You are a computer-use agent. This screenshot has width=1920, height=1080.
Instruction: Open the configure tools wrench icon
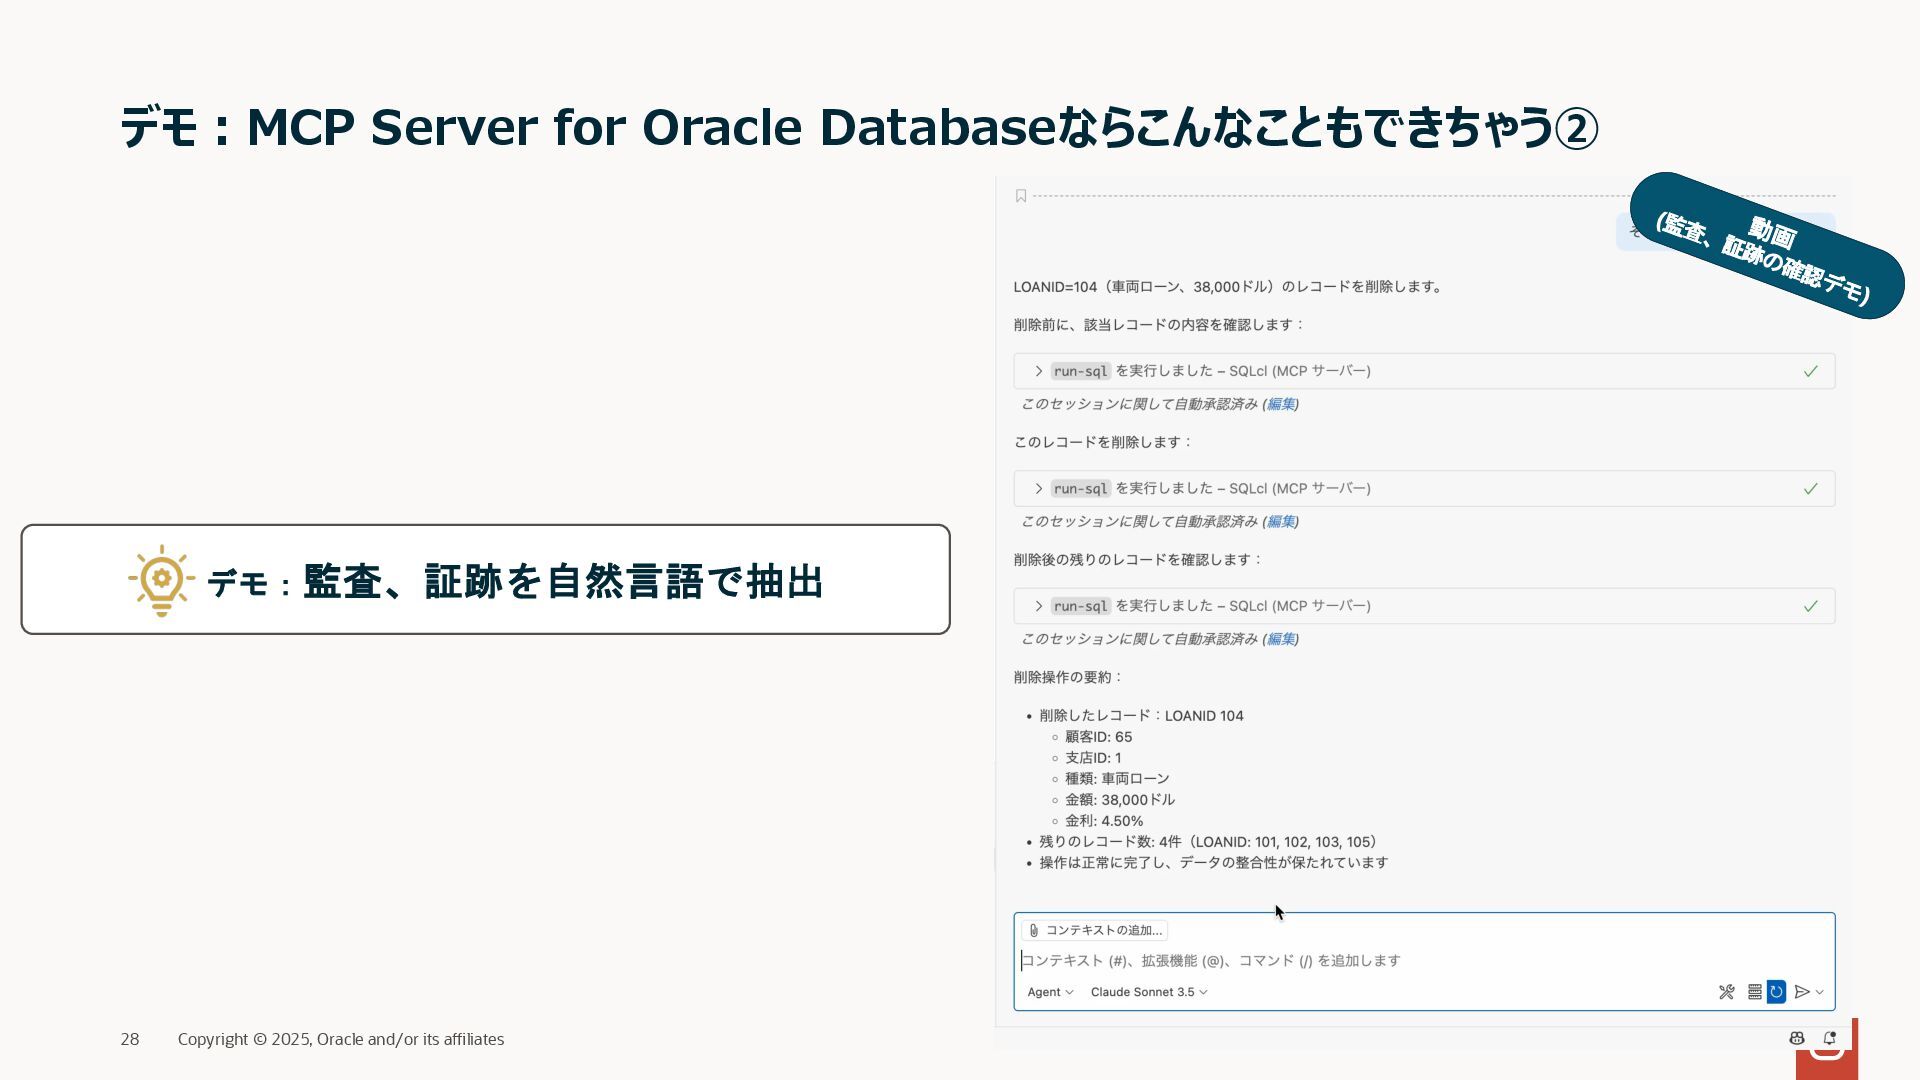tap(1727, 992)
